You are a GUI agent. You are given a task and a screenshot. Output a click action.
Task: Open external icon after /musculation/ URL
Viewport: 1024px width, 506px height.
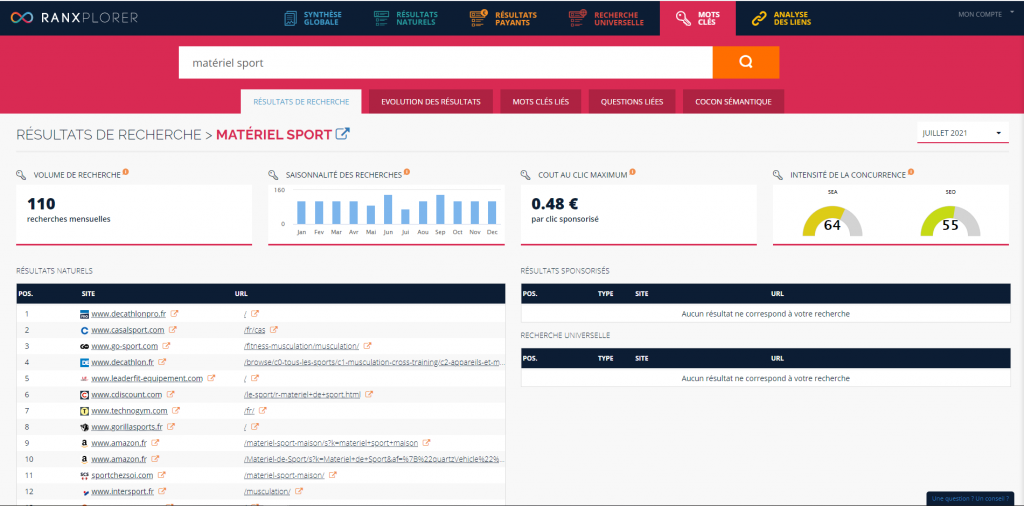pos(298,491)
